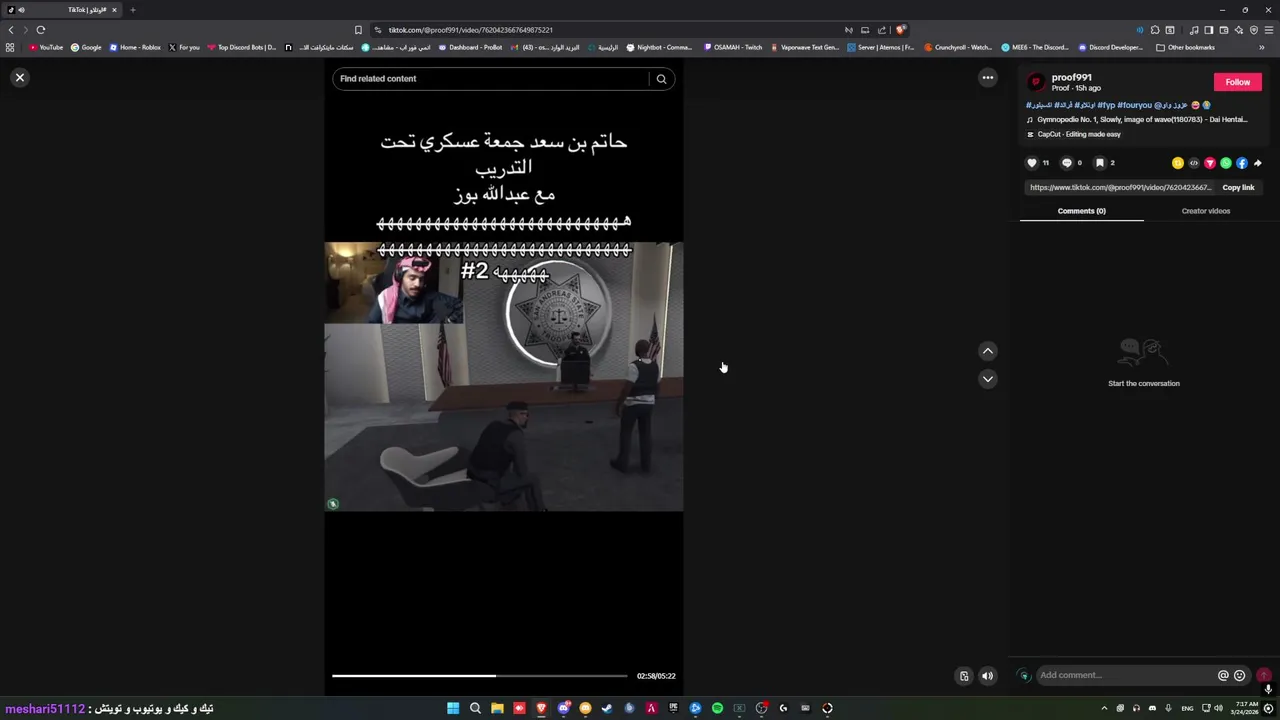Expand more share options arrow
Viewport: 1280px width, 720px height.
pos(1257,163)
